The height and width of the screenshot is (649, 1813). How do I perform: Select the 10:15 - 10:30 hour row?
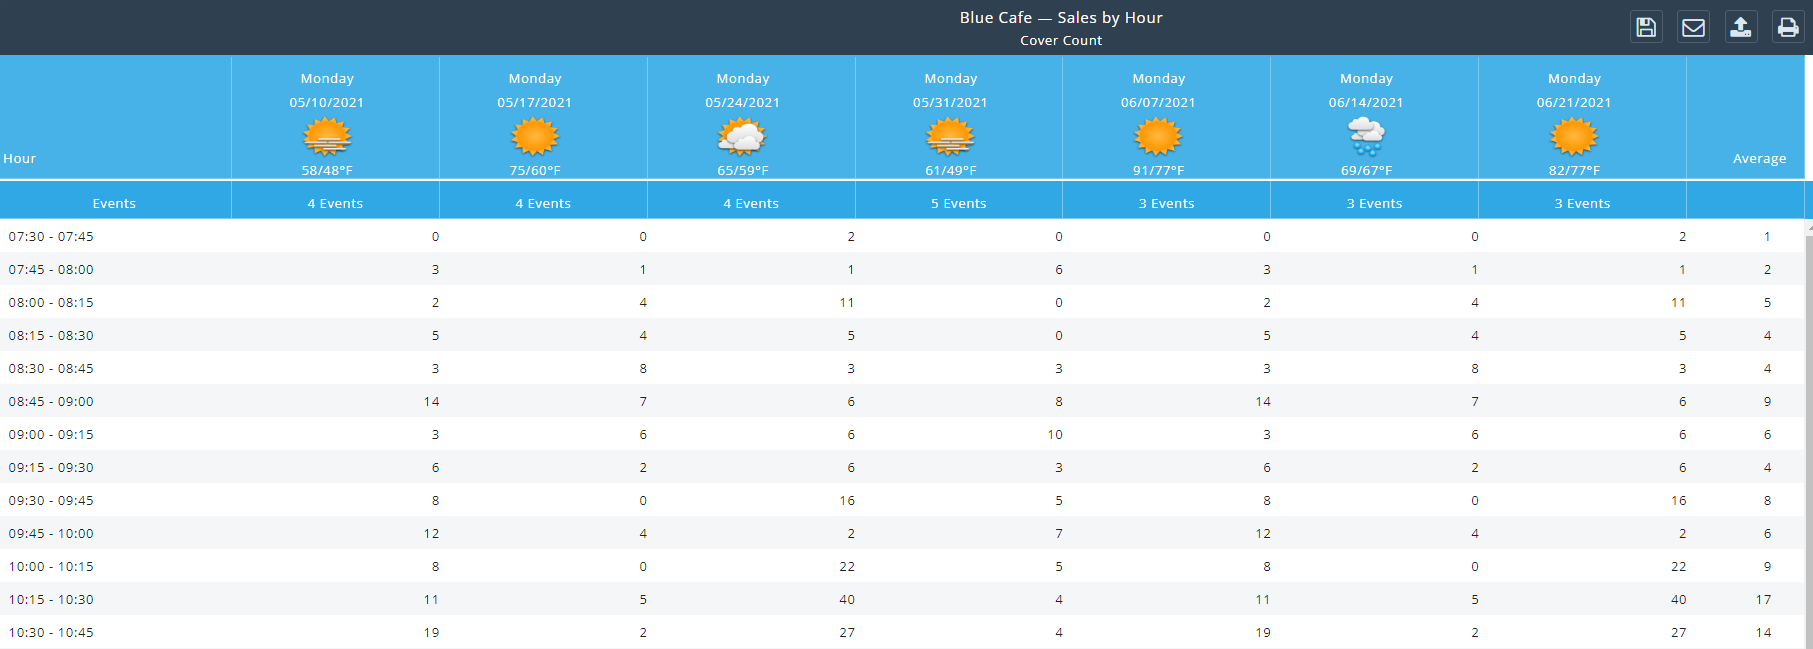pyautogui.click(x=51, y=599)
